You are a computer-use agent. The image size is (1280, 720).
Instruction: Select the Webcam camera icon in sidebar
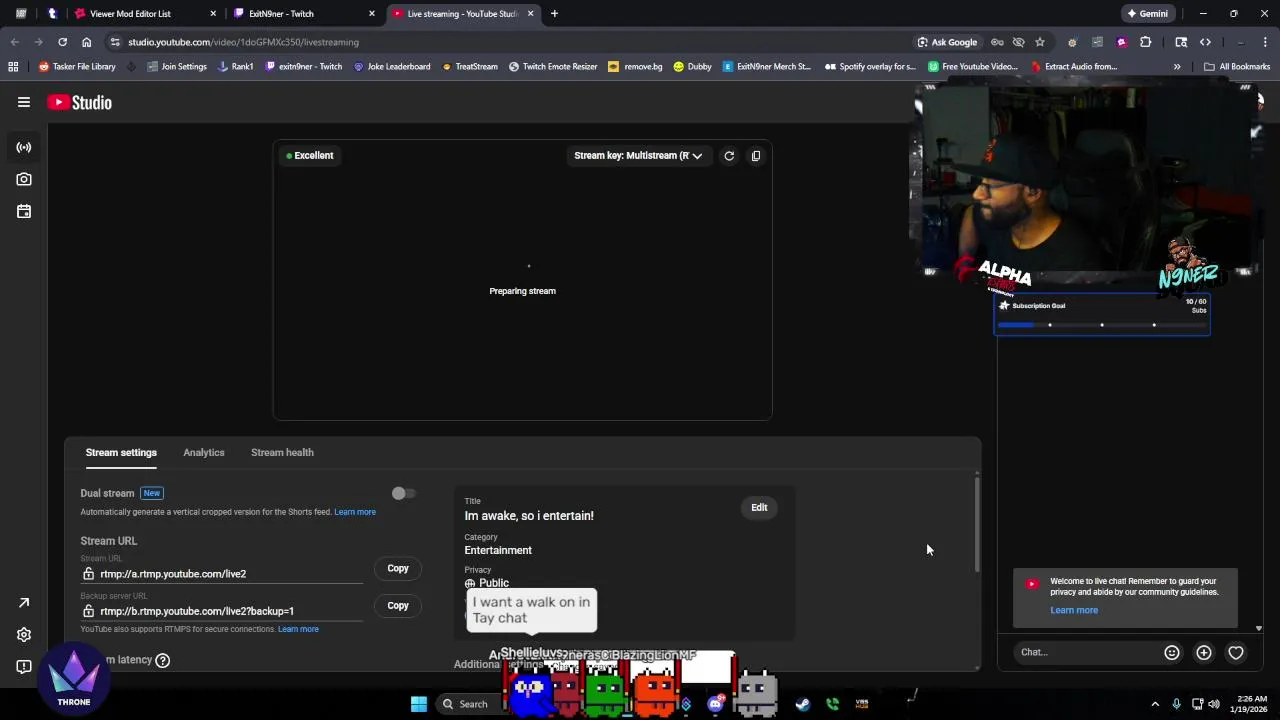(24, 179)
